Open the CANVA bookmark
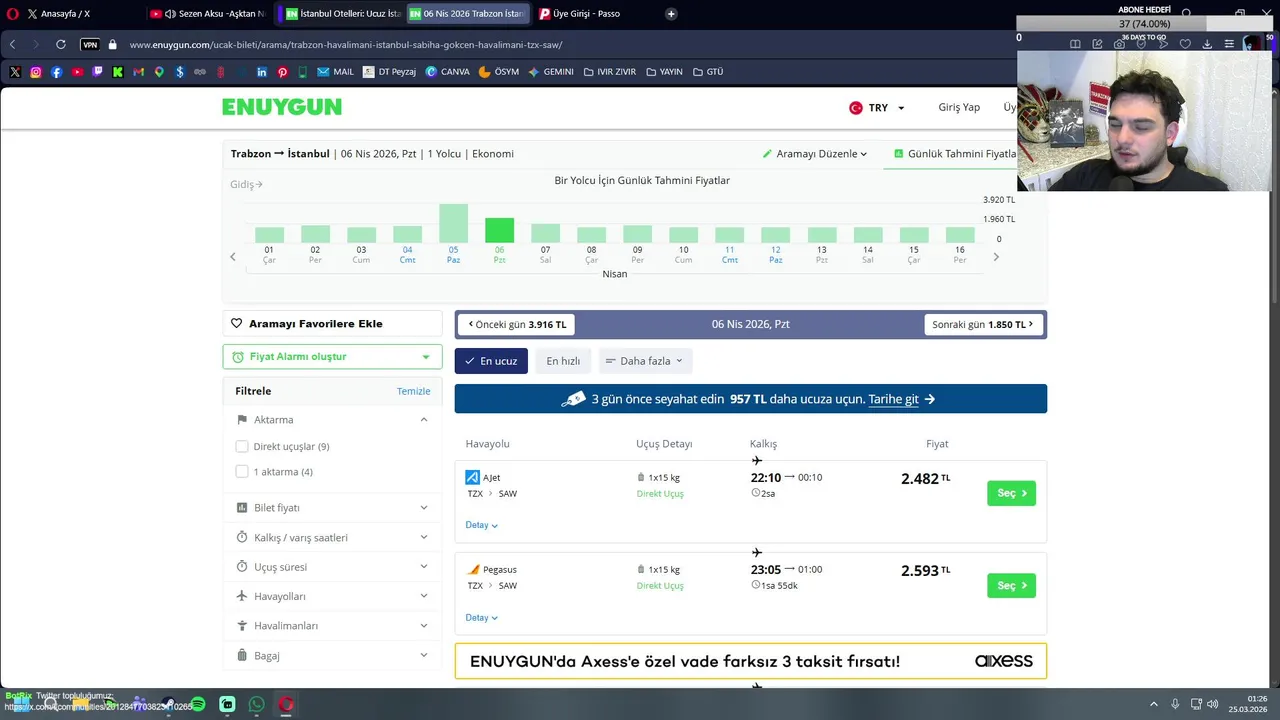The image size is (1280, 720). tap(447, 72)
